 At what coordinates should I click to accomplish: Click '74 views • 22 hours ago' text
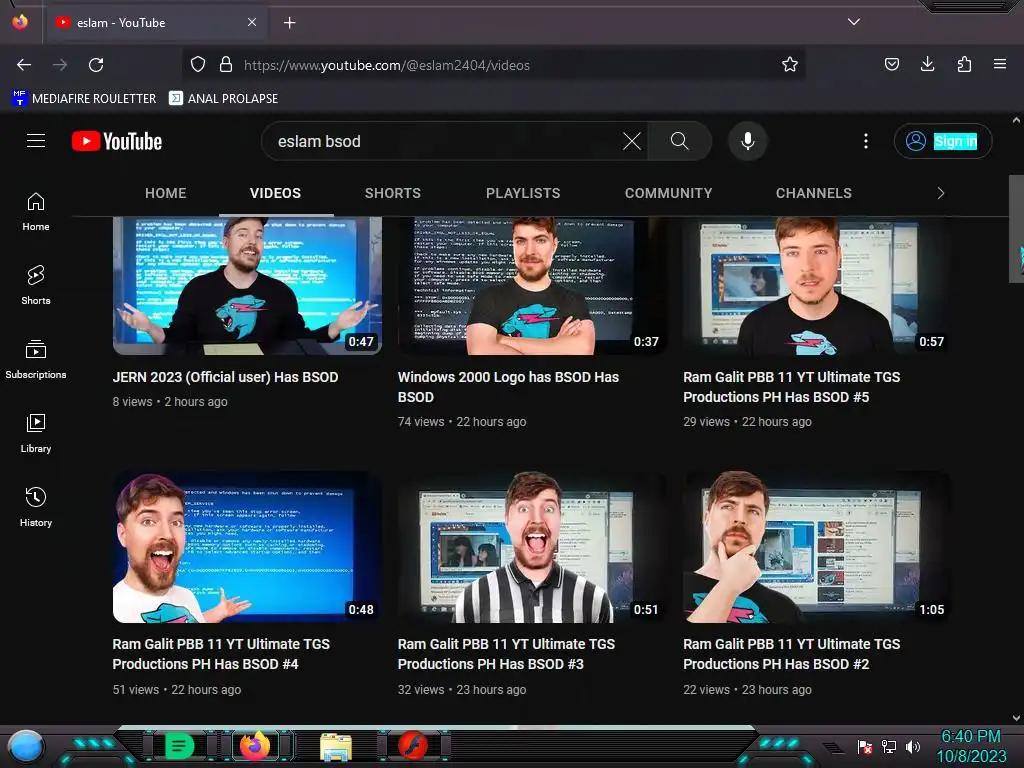pos(462,423)
